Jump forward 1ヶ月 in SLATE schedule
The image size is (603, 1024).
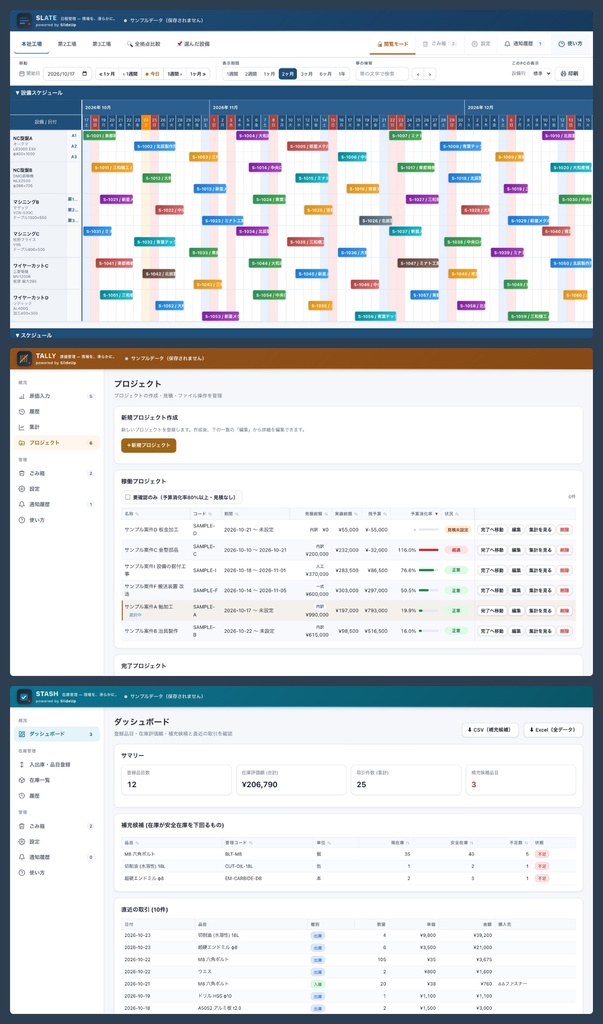(x=197, y=74)
